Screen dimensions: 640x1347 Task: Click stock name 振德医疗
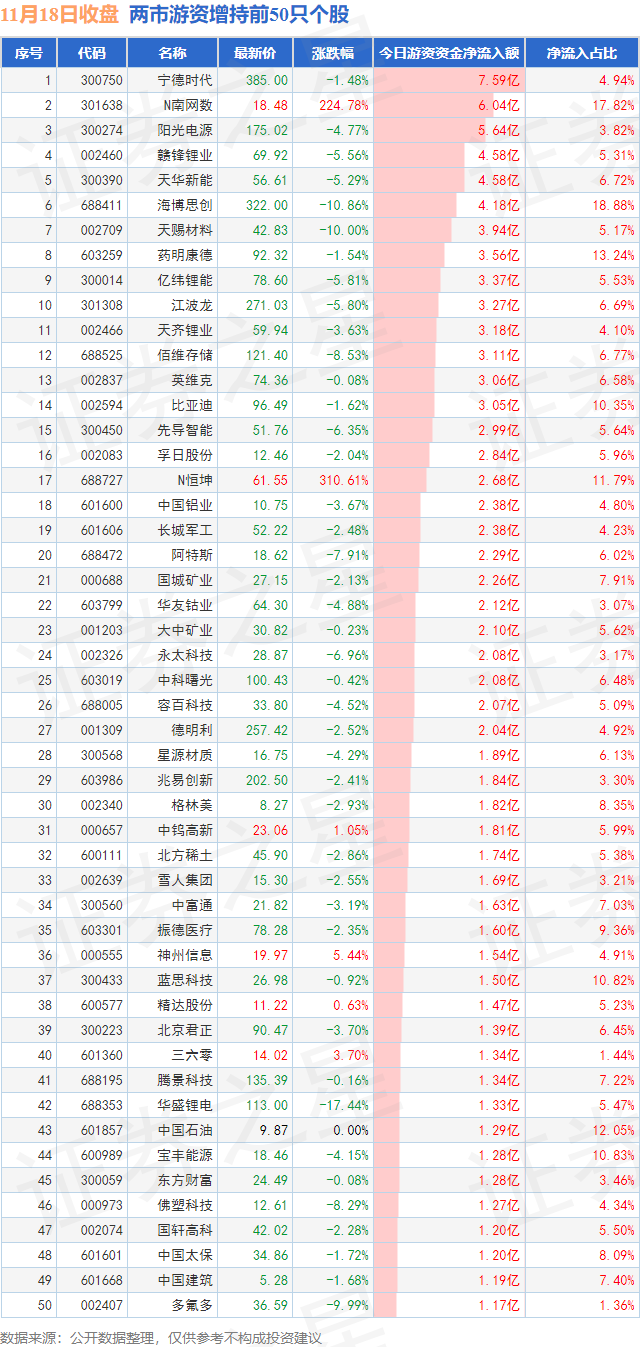point(186,930)
